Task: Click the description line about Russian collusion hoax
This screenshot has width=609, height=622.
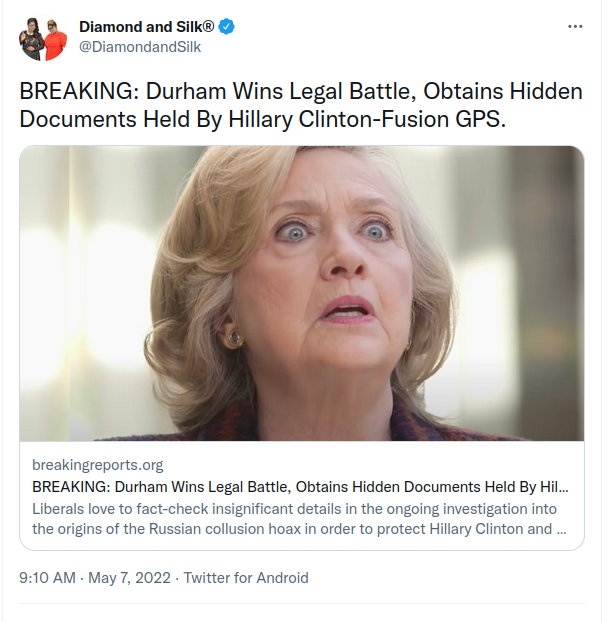Action: pyautogui.click(x=299, y=529)
